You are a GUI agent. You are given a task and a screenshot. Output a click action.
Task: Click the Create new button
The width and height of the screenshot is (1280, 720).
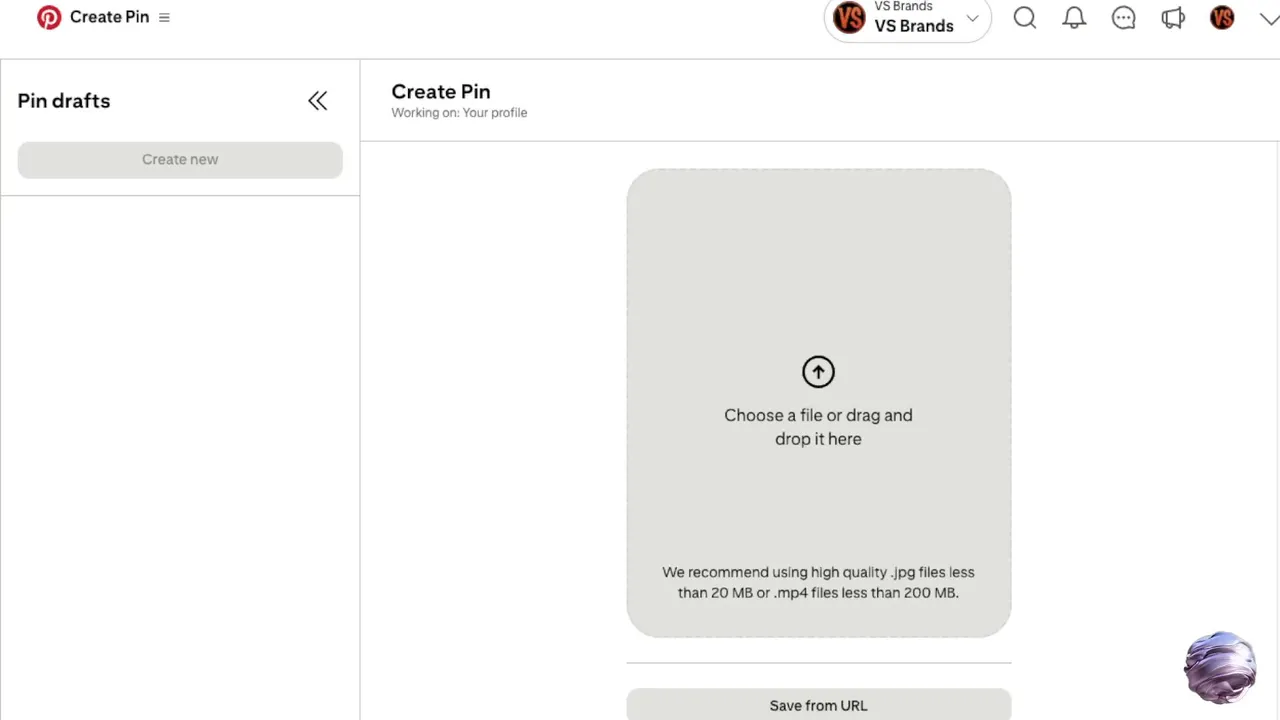coord(180,160)
